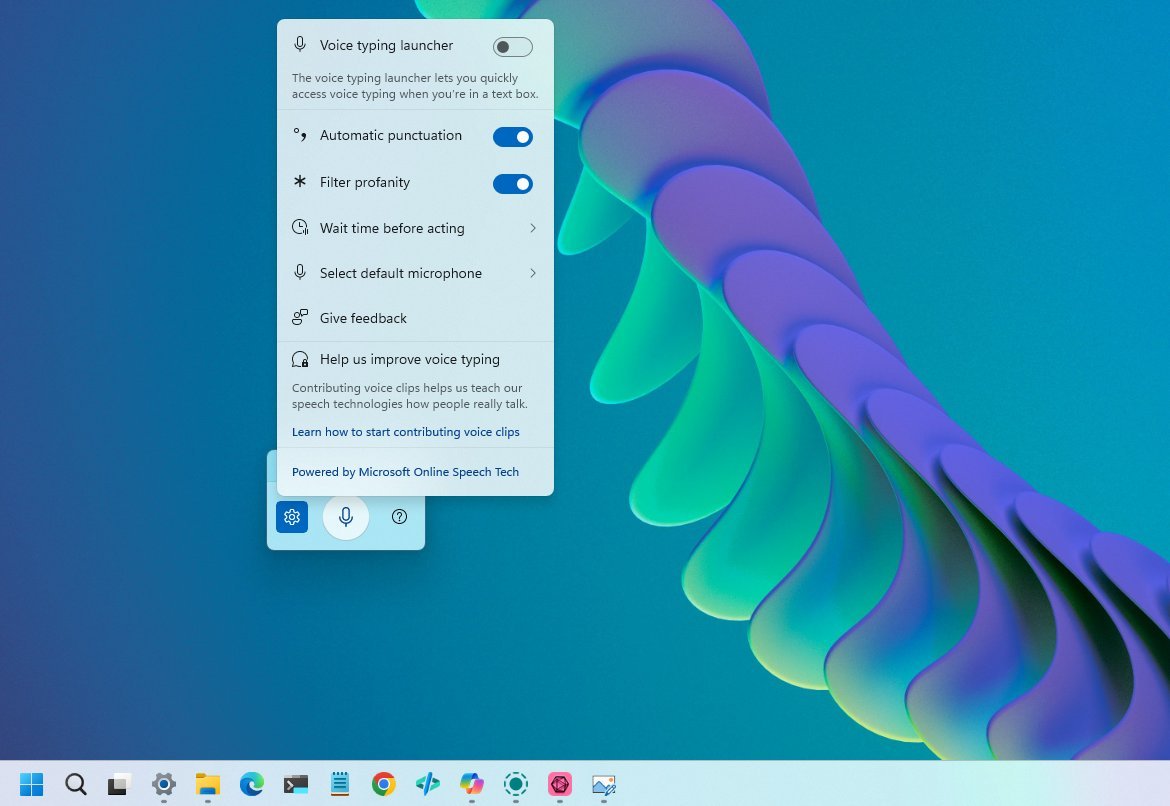Open Google Chrome from the taskbar
The height and width of the screenshot is (806, 1170).
pyautogui.click(x=383, y=785)
